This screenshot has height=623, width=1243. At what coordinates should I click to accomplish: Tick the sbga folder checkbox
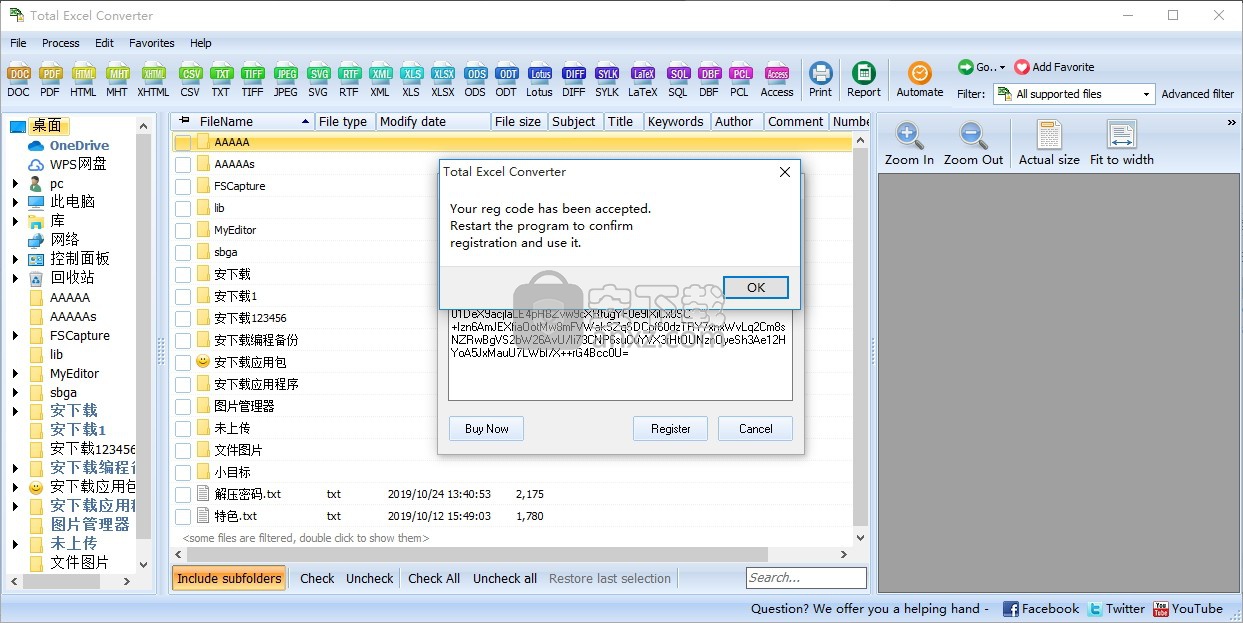pyautogui.click(x=183, y=252)
